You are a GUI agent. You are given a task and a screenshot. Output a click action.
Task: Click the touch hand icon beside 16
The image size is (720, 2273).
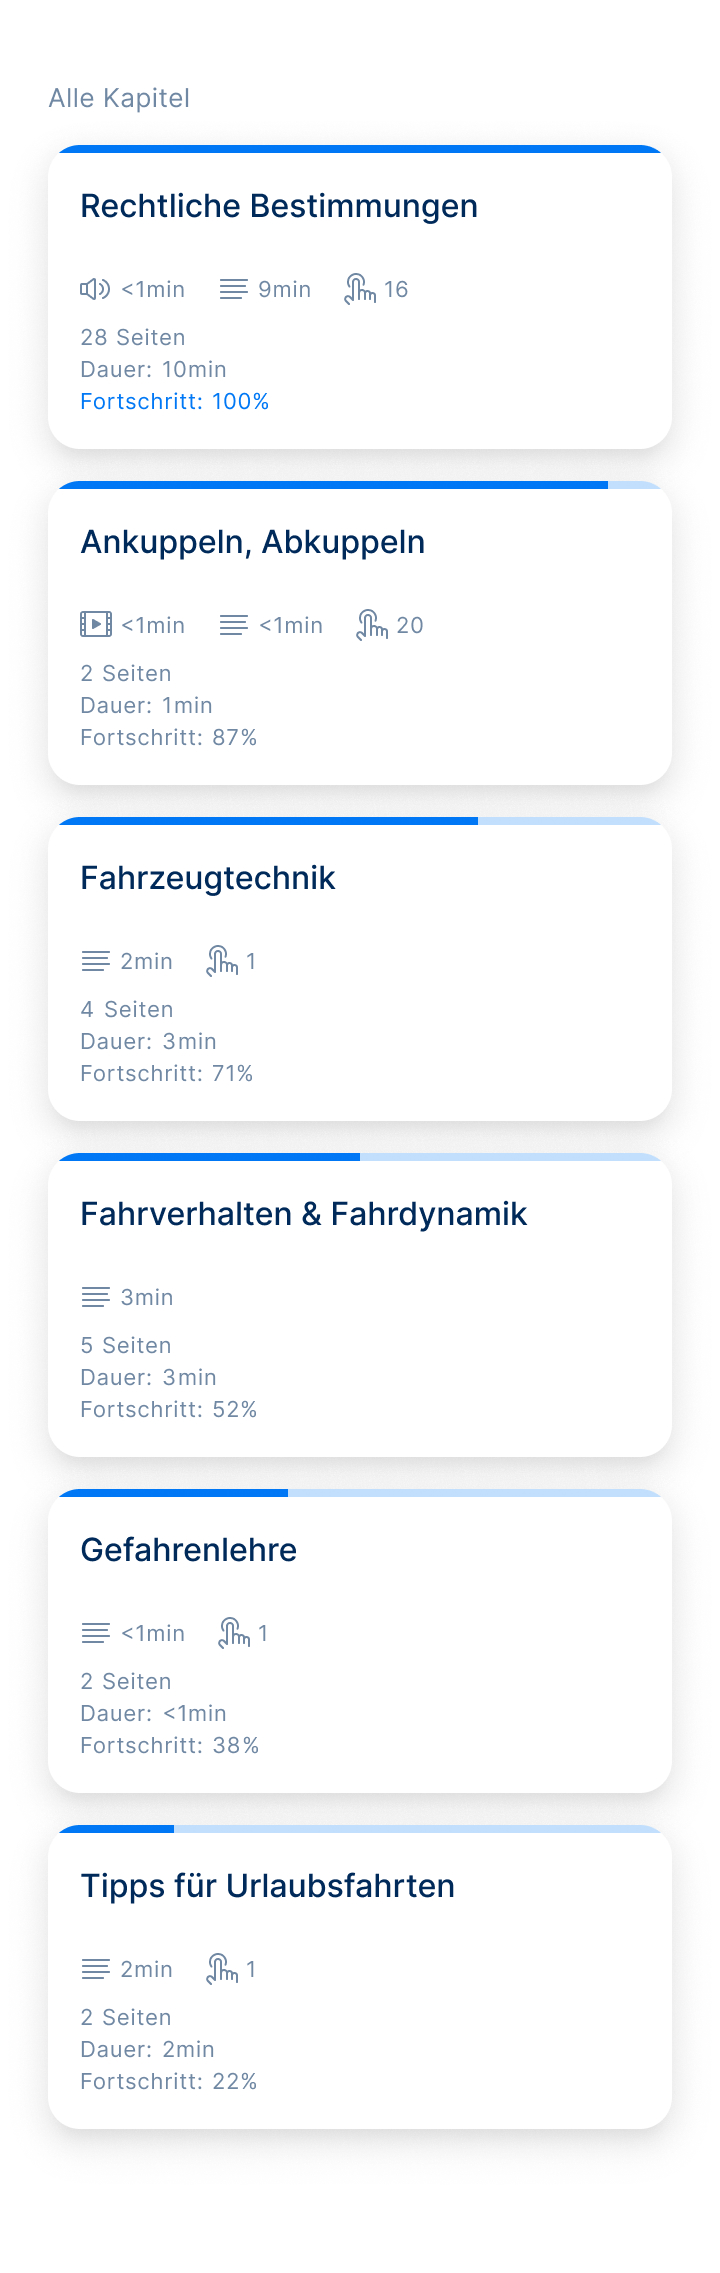tap(360, 289)
